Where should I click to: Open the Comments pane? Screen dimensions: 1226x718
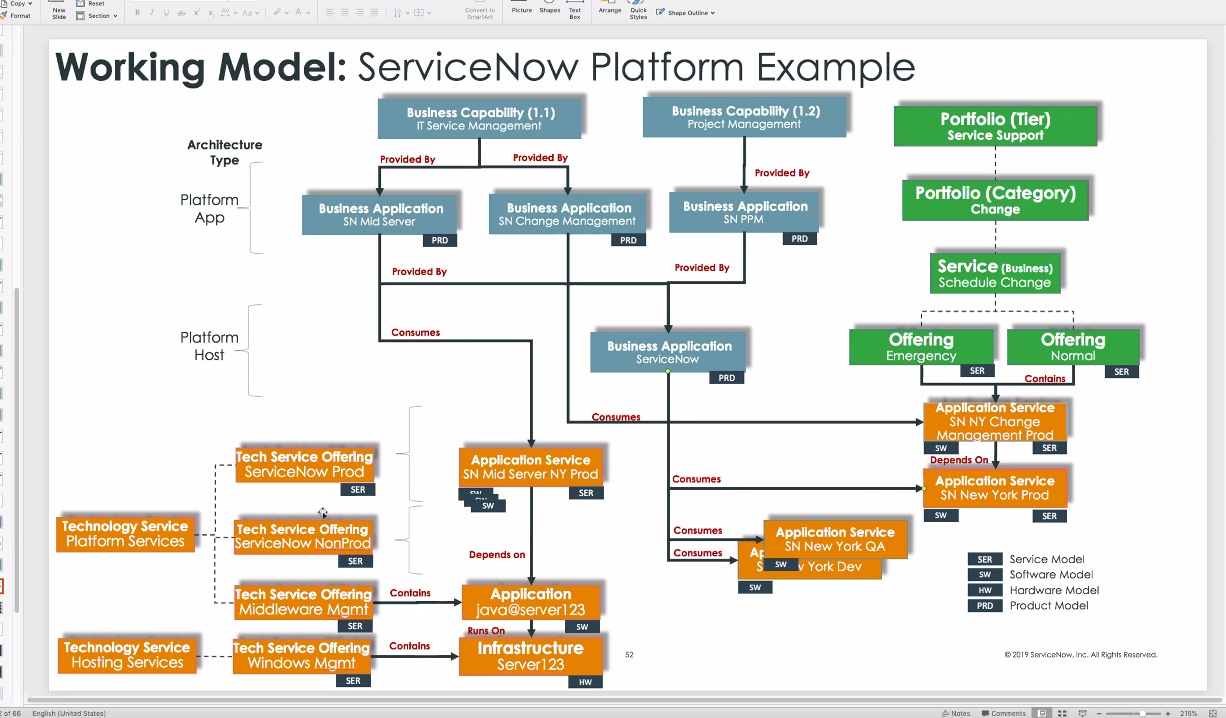coord(1003,713)
